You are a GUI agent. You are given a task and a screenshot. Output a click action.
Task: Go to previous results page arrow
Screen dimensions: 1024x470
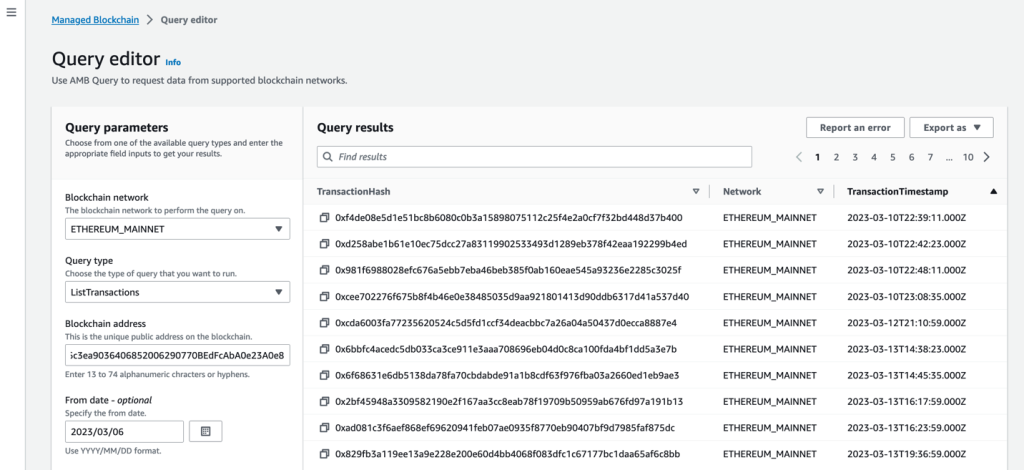(x=799, y=157)
